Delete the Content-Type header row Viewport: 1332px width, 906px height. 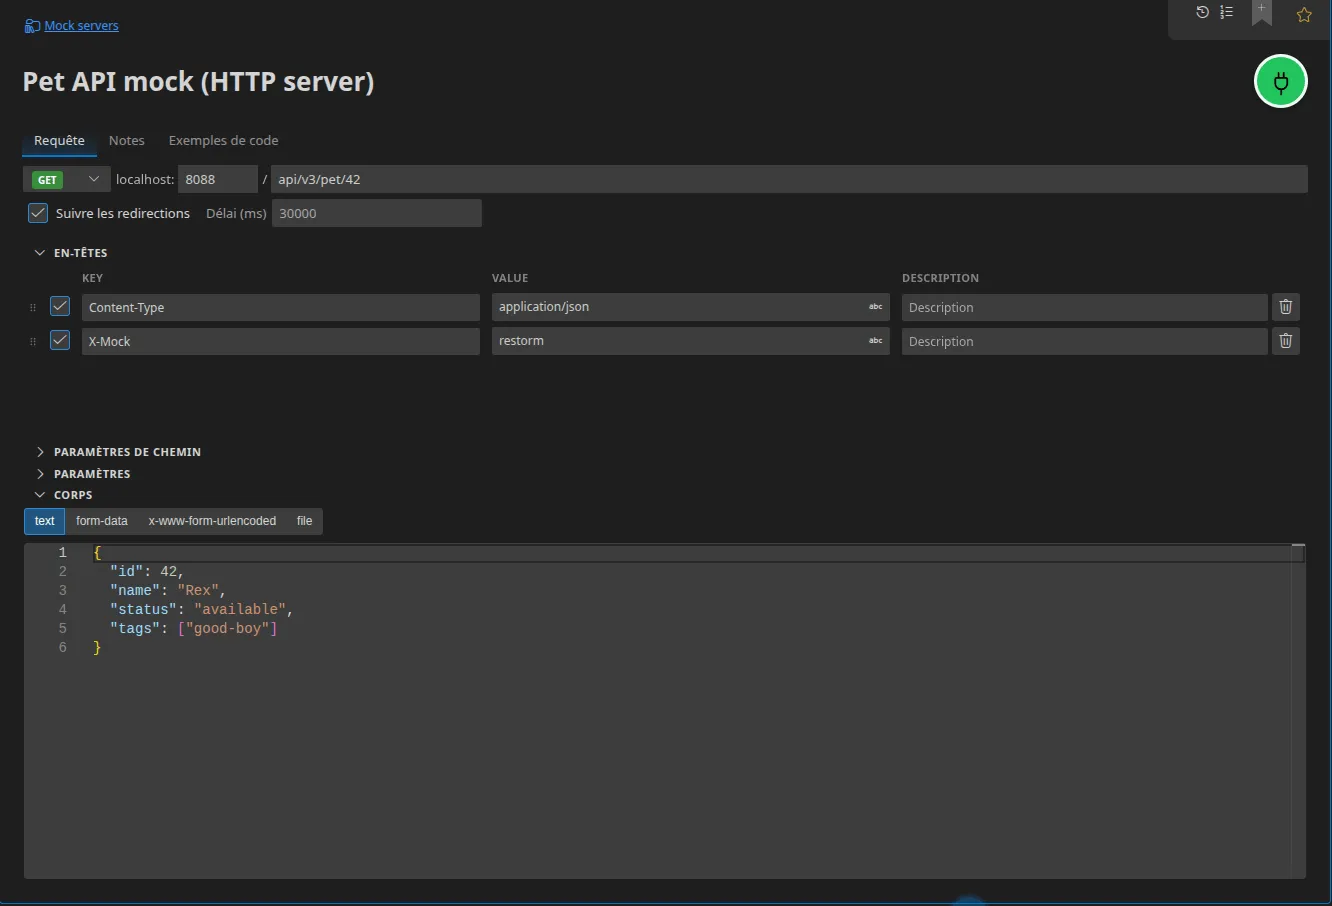coord(1286,307)
